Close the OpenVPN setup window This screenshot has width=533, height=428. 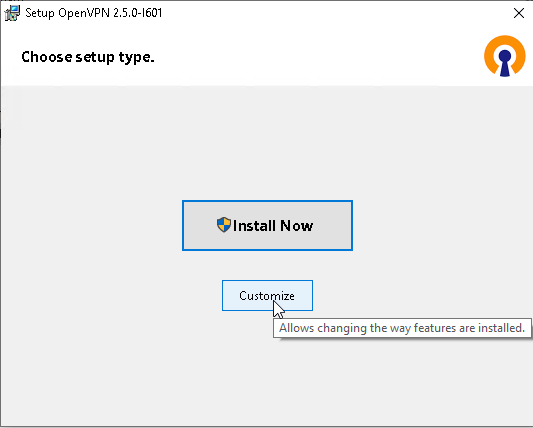pos(519,13)
